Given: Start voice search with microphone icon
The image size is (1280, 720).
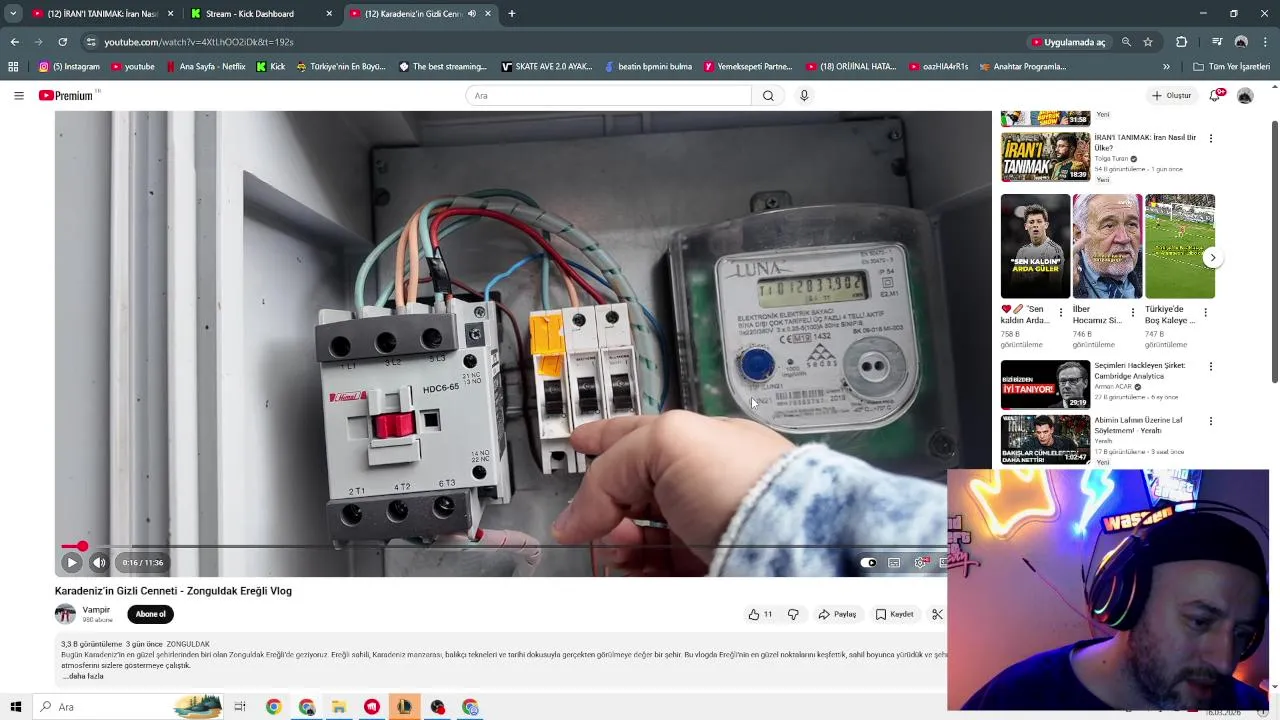Looking at the screenshot, I should click(x=804, y=95).
